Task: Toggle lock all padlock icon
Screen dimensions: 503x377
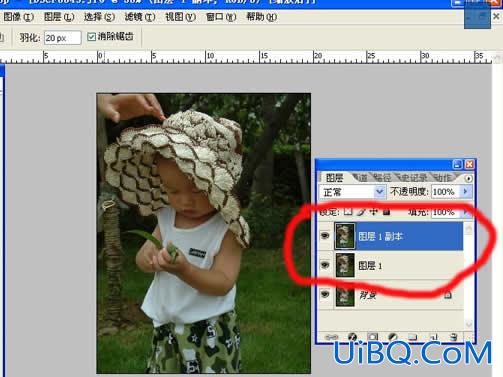Action: 386,211
